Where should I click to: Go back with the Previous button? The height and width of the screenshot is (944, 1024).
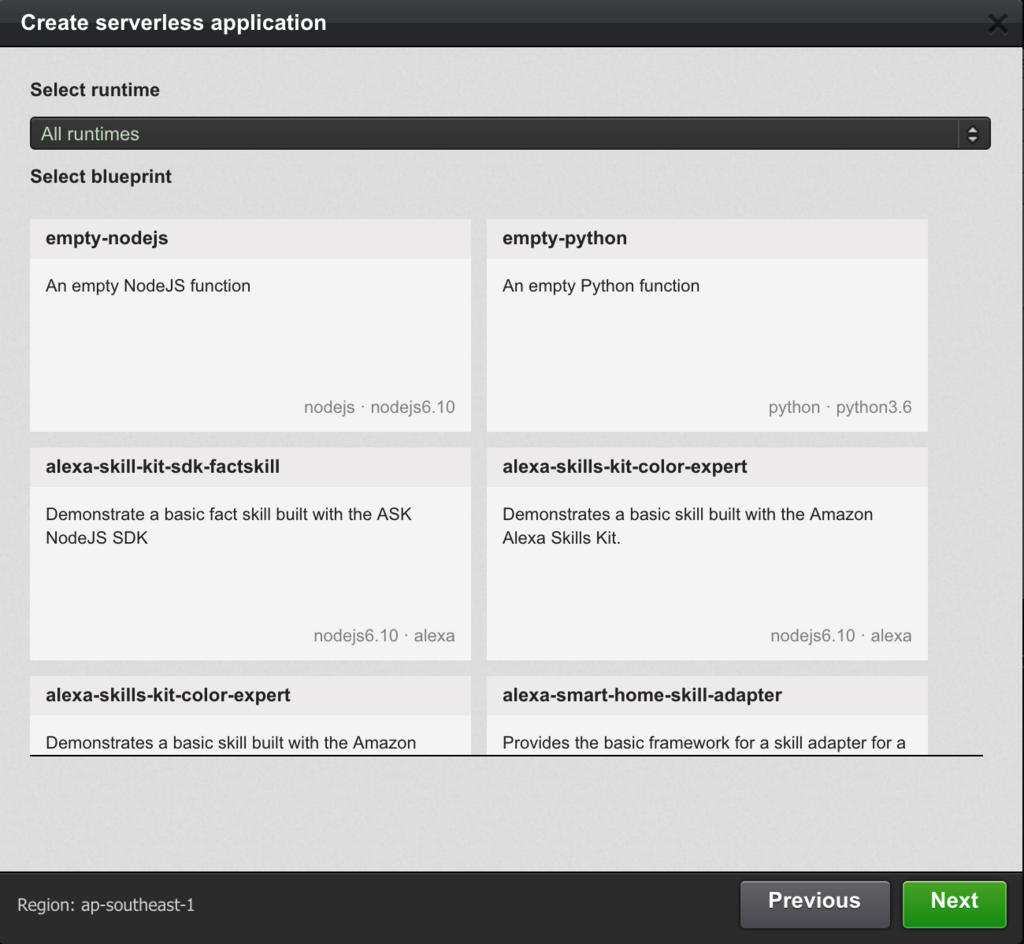[814, 904]
